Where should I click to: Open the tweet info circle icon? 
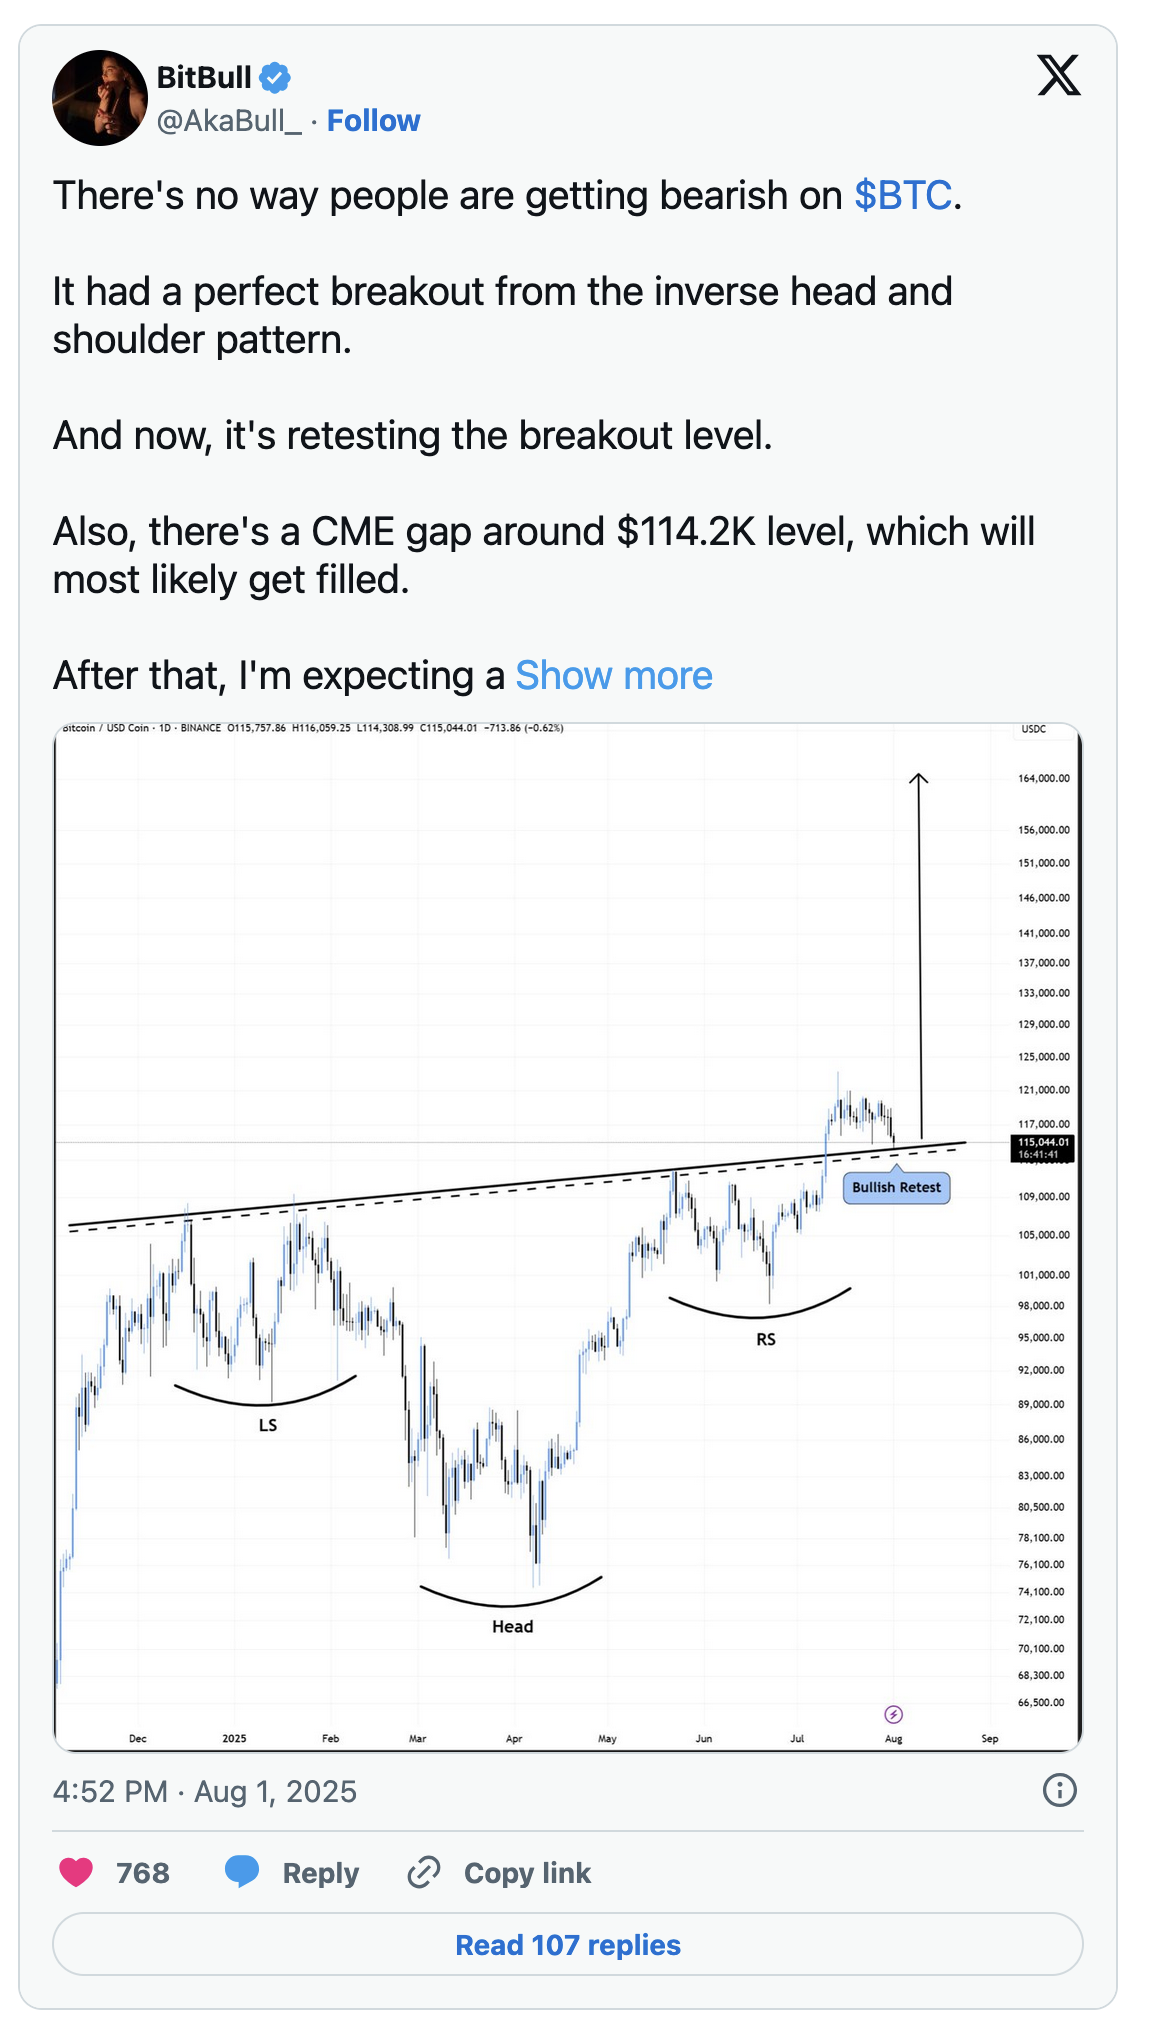tap(1059, 1790)
